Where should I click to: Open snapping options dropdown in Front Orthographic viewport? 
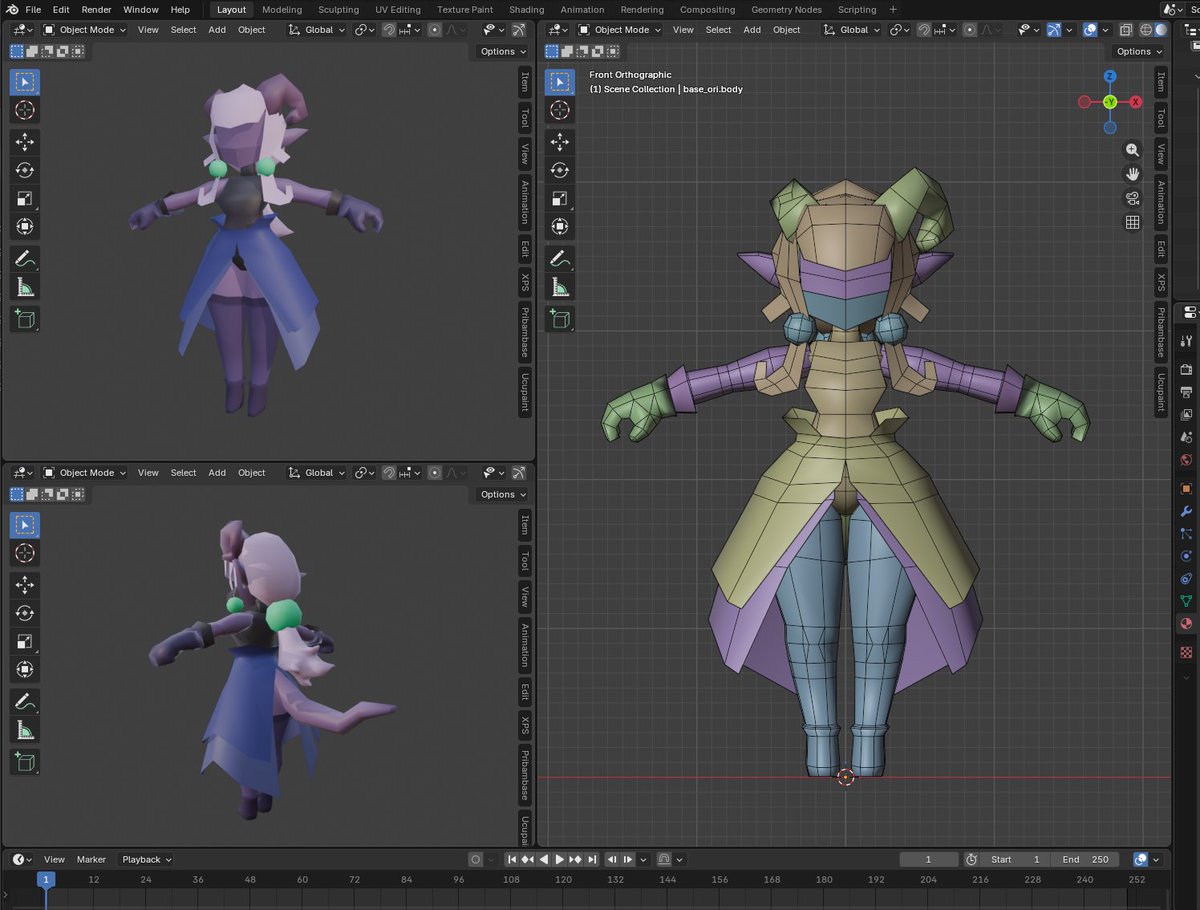(x=943, y=30)
